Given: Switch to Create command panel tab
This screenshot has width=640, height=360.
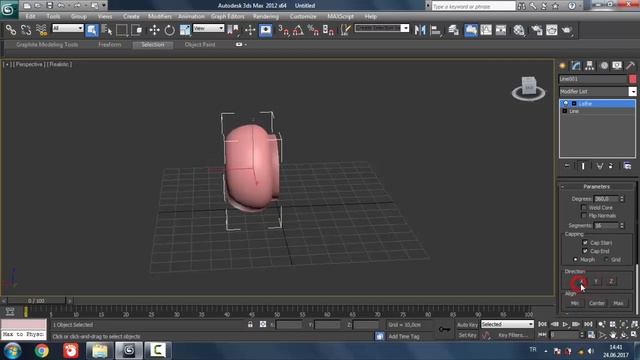Looking at the screenshot, I should point(562,65).
